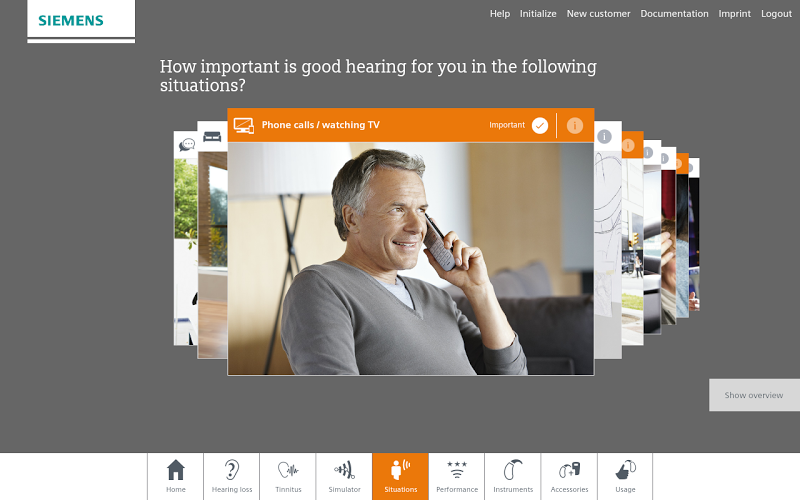Open the Performance section

coord(457,477)
